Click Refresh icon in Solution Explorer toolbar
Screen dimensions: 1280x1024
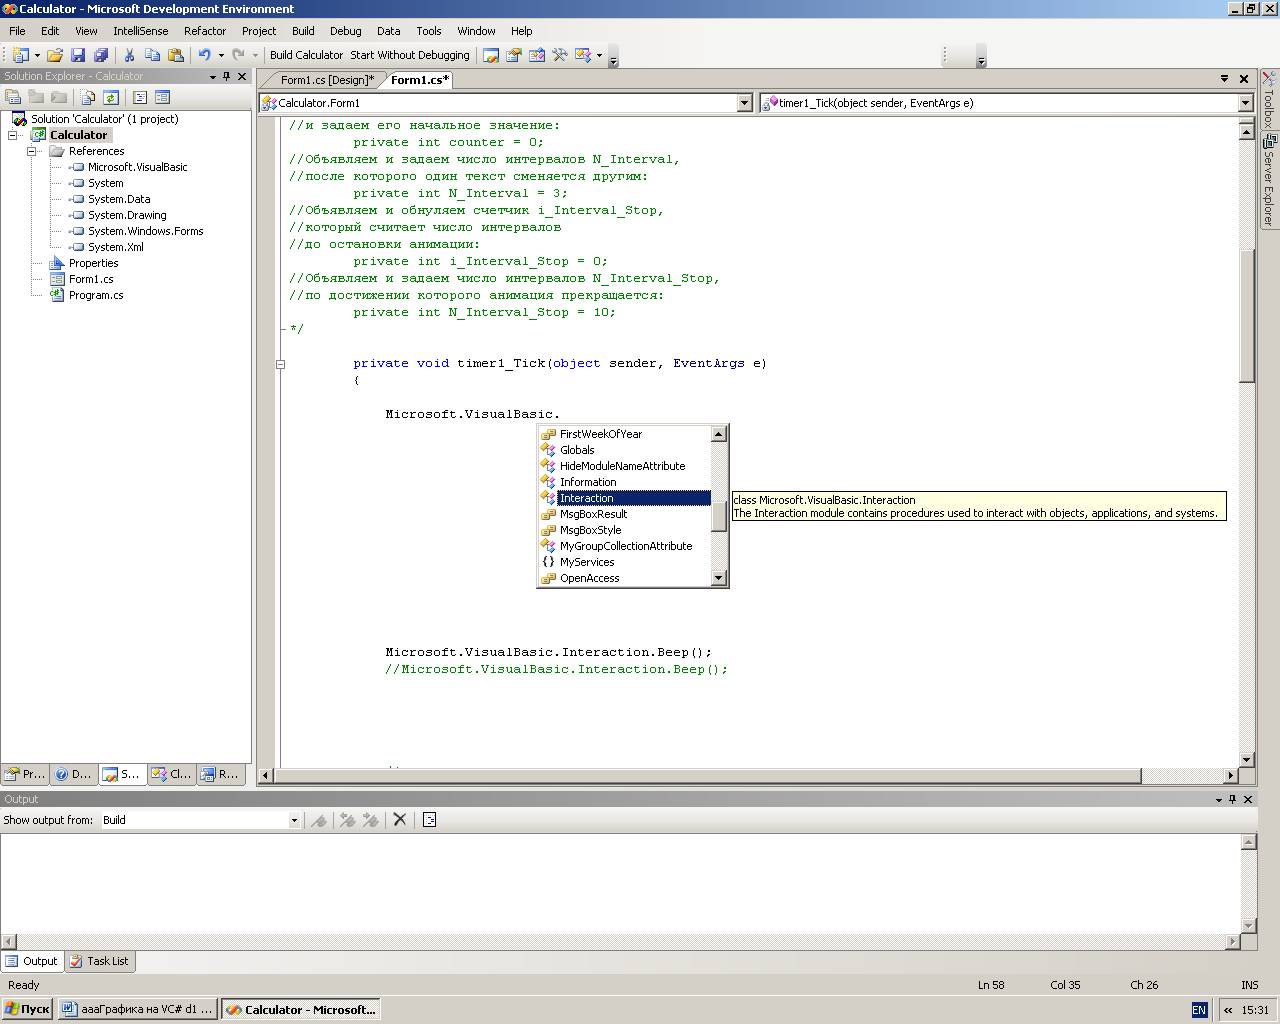[x=111, y=97]
